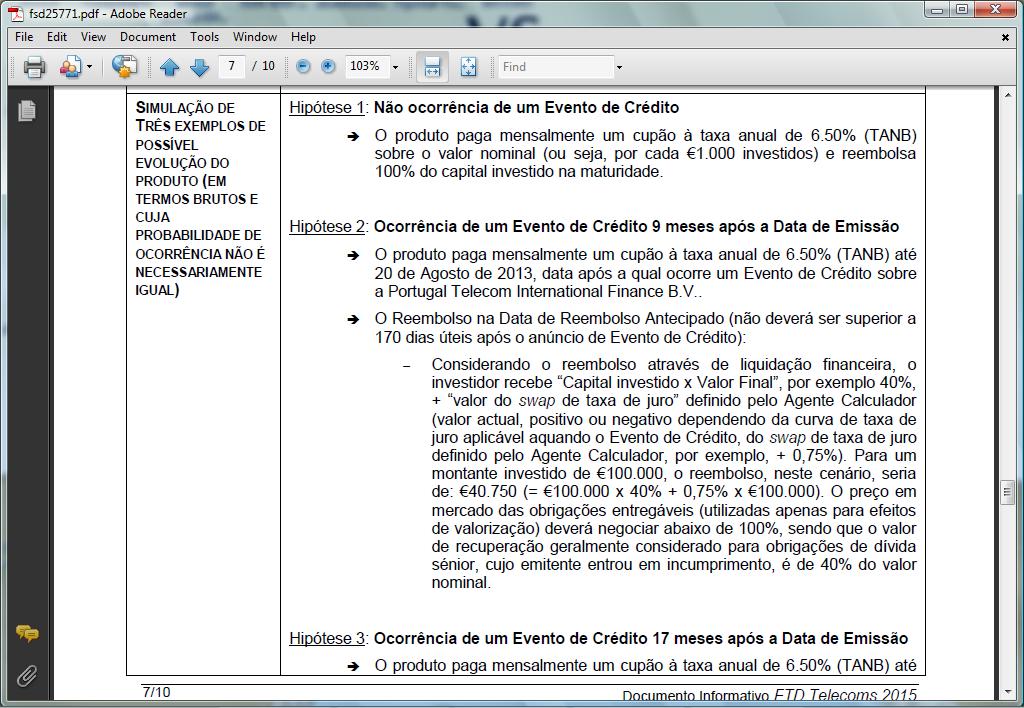Expand the collaboration dropdown arrow
This screenshot has width=1024, height=708.
click(x=89, y=67)
